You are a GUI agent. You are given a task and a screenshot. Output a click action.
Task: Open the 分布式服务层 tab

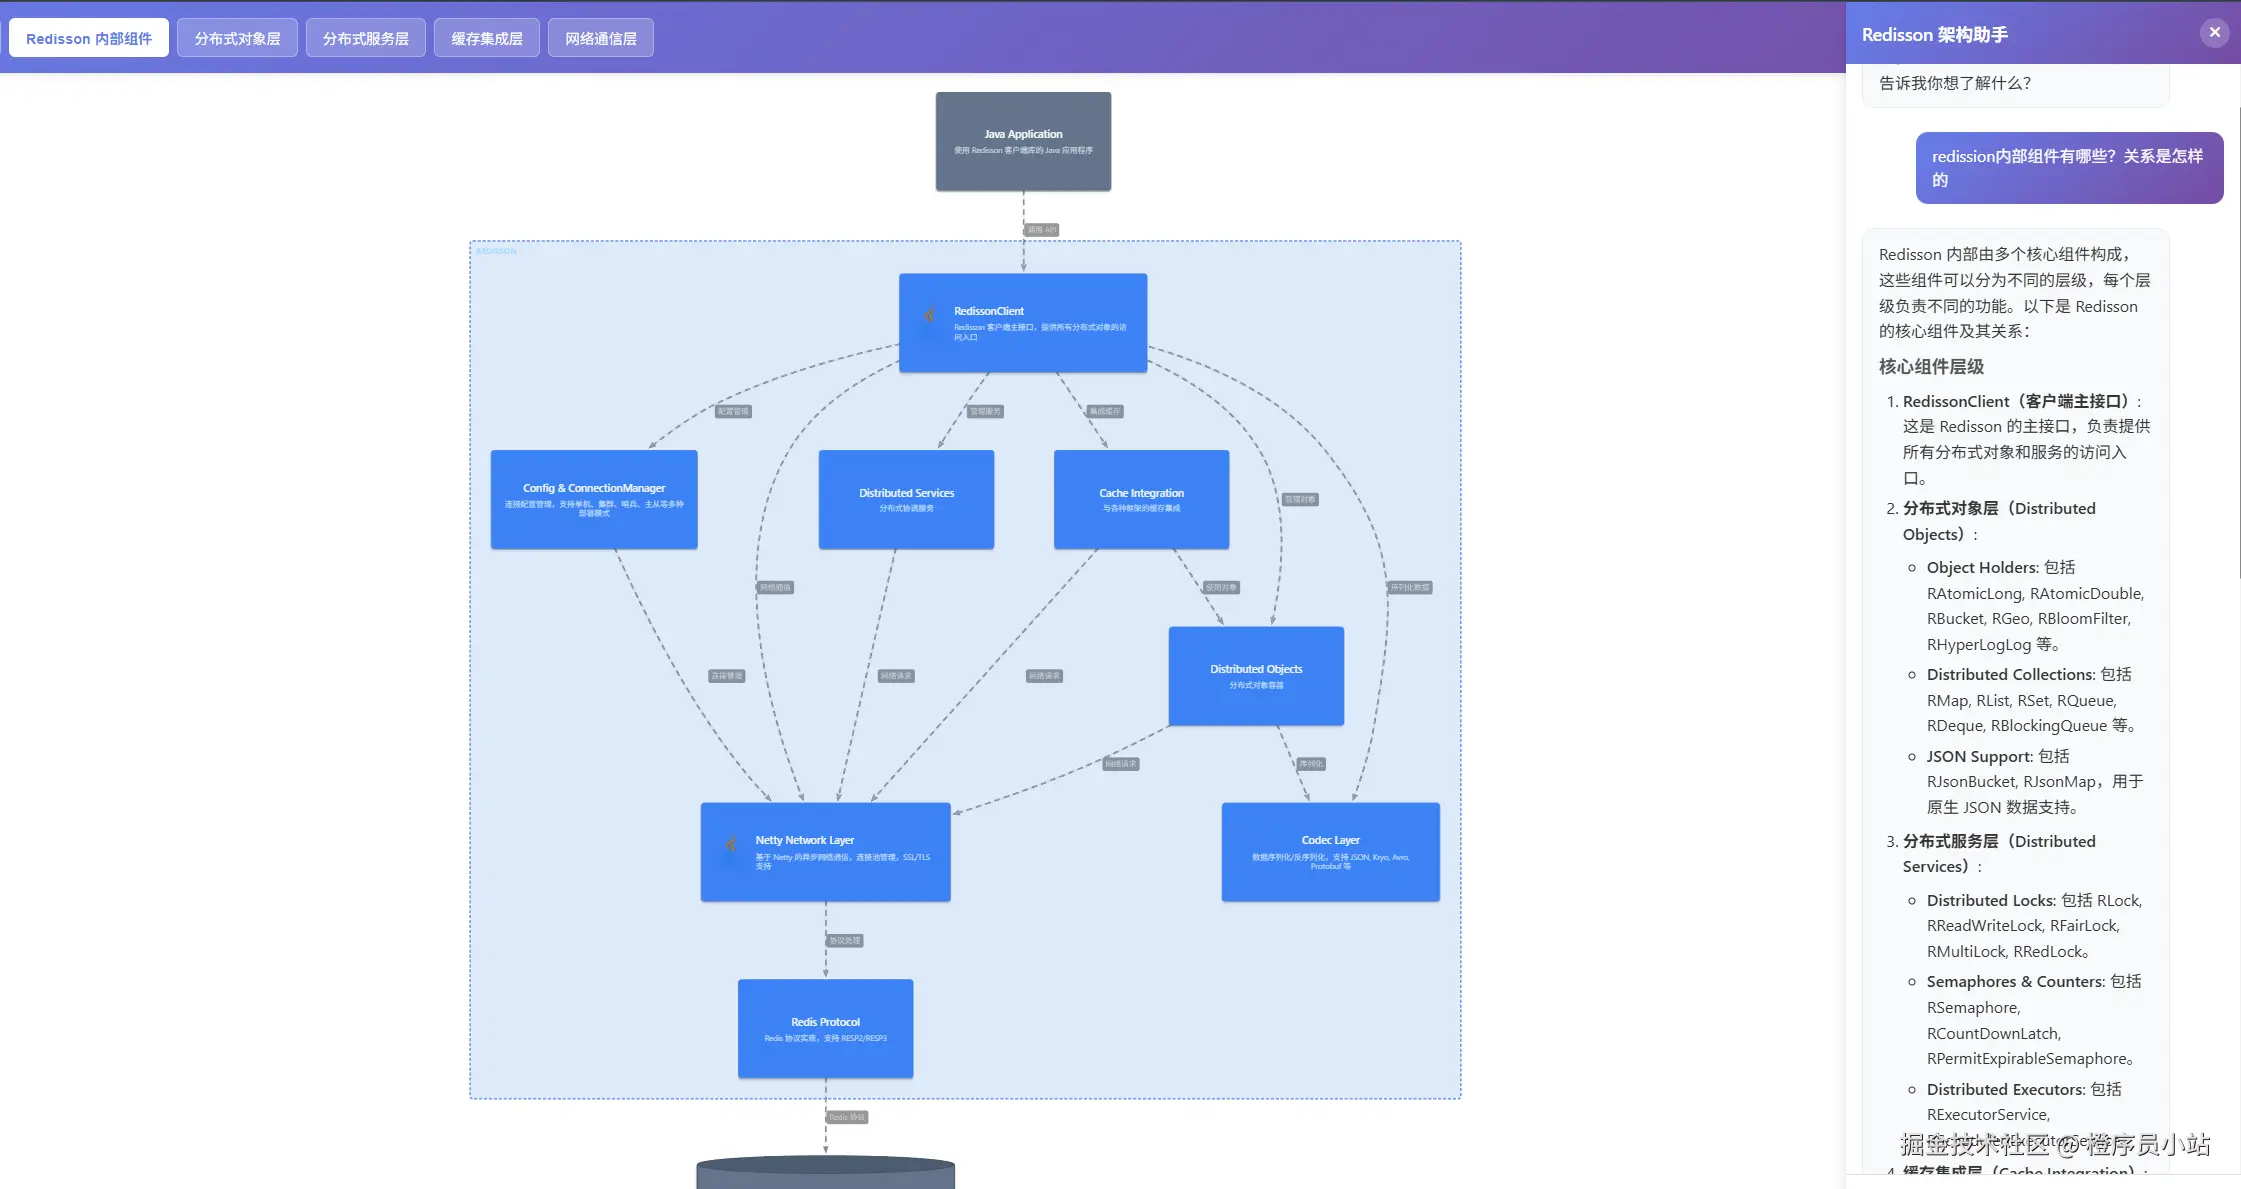coord(365,38)
